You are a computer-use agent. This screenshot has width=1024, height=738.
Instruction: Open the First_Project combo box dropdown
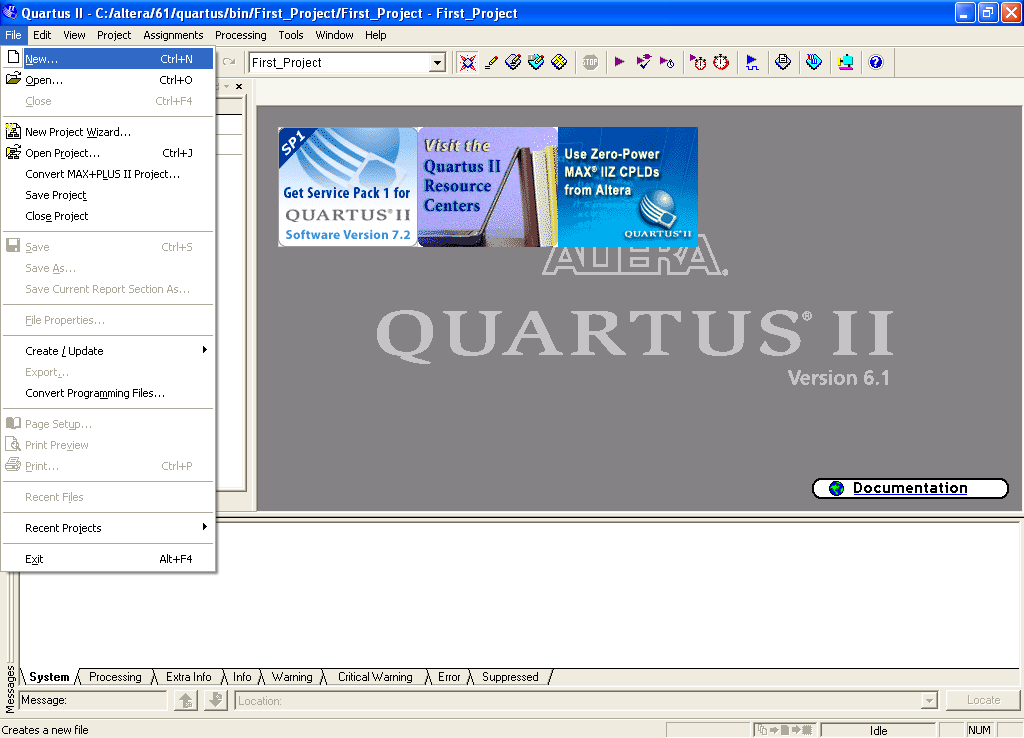[x=437, y=63]
